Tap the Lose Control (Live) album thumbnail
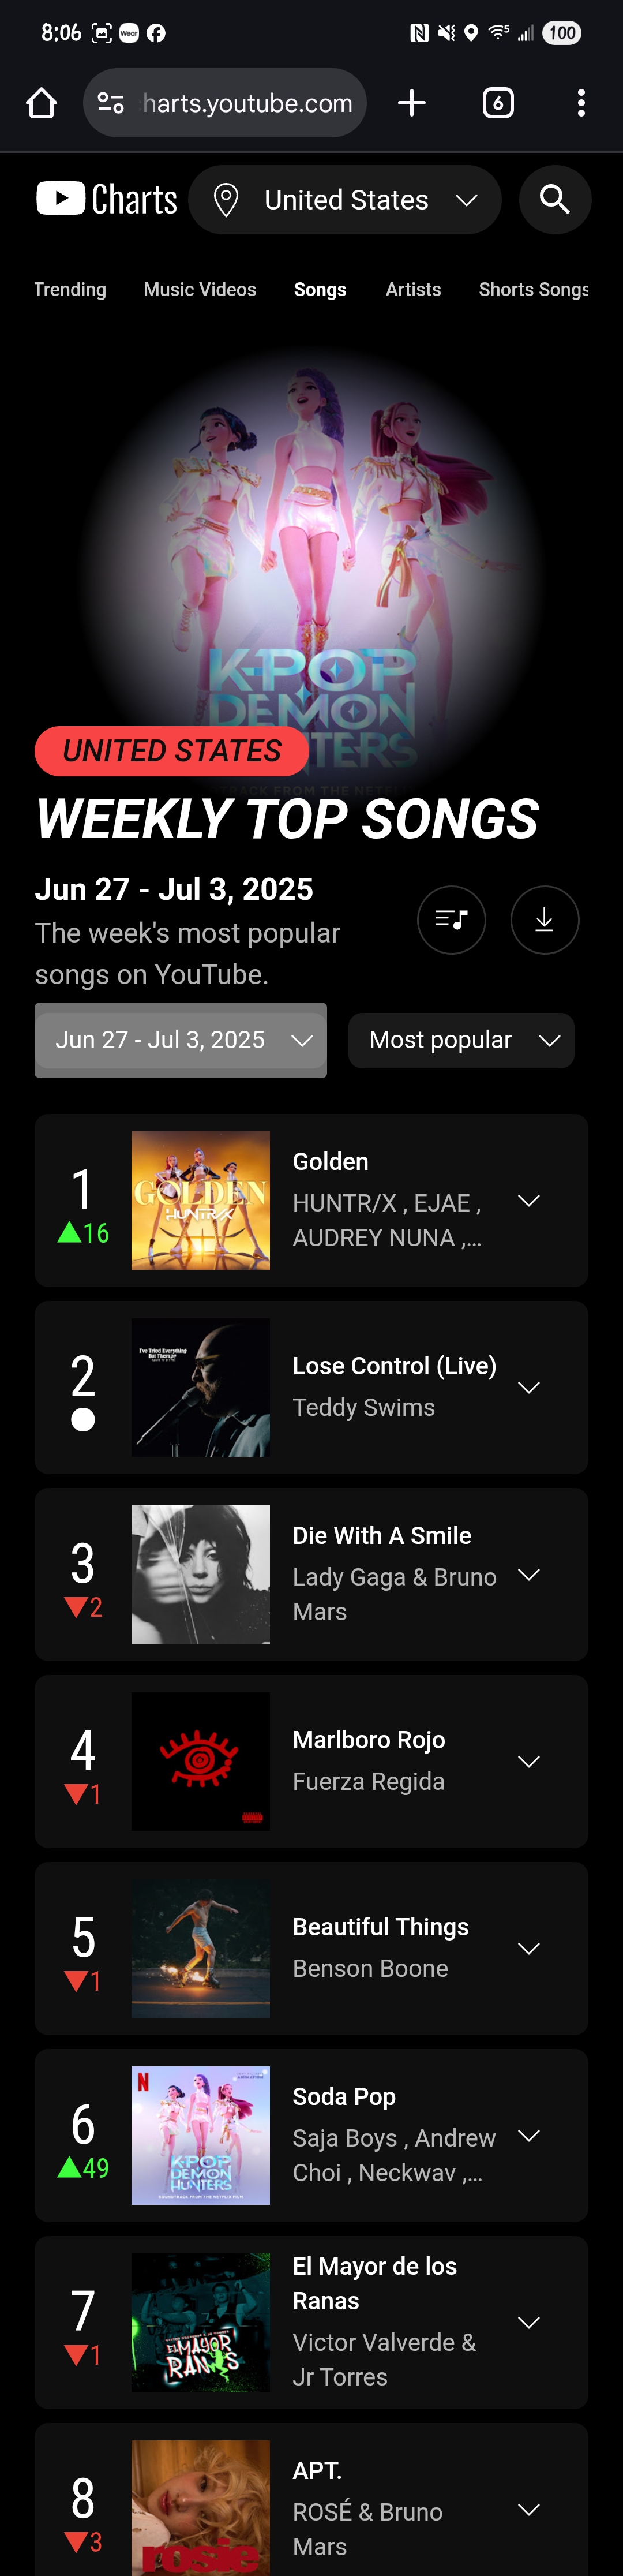This screenshot has height=2576, width=623. coord(200,1387)
